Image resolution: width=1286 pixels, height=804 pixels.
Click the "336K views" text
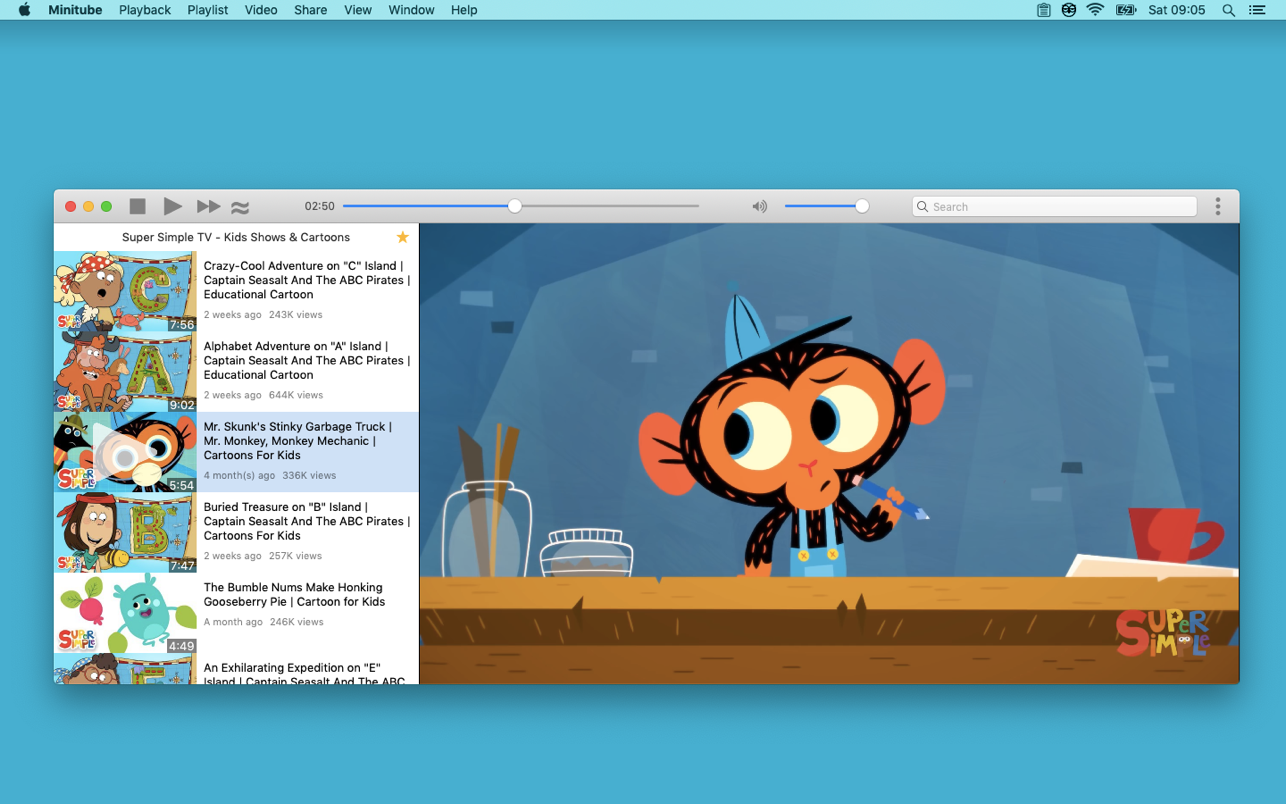click(x=309, y=476)
